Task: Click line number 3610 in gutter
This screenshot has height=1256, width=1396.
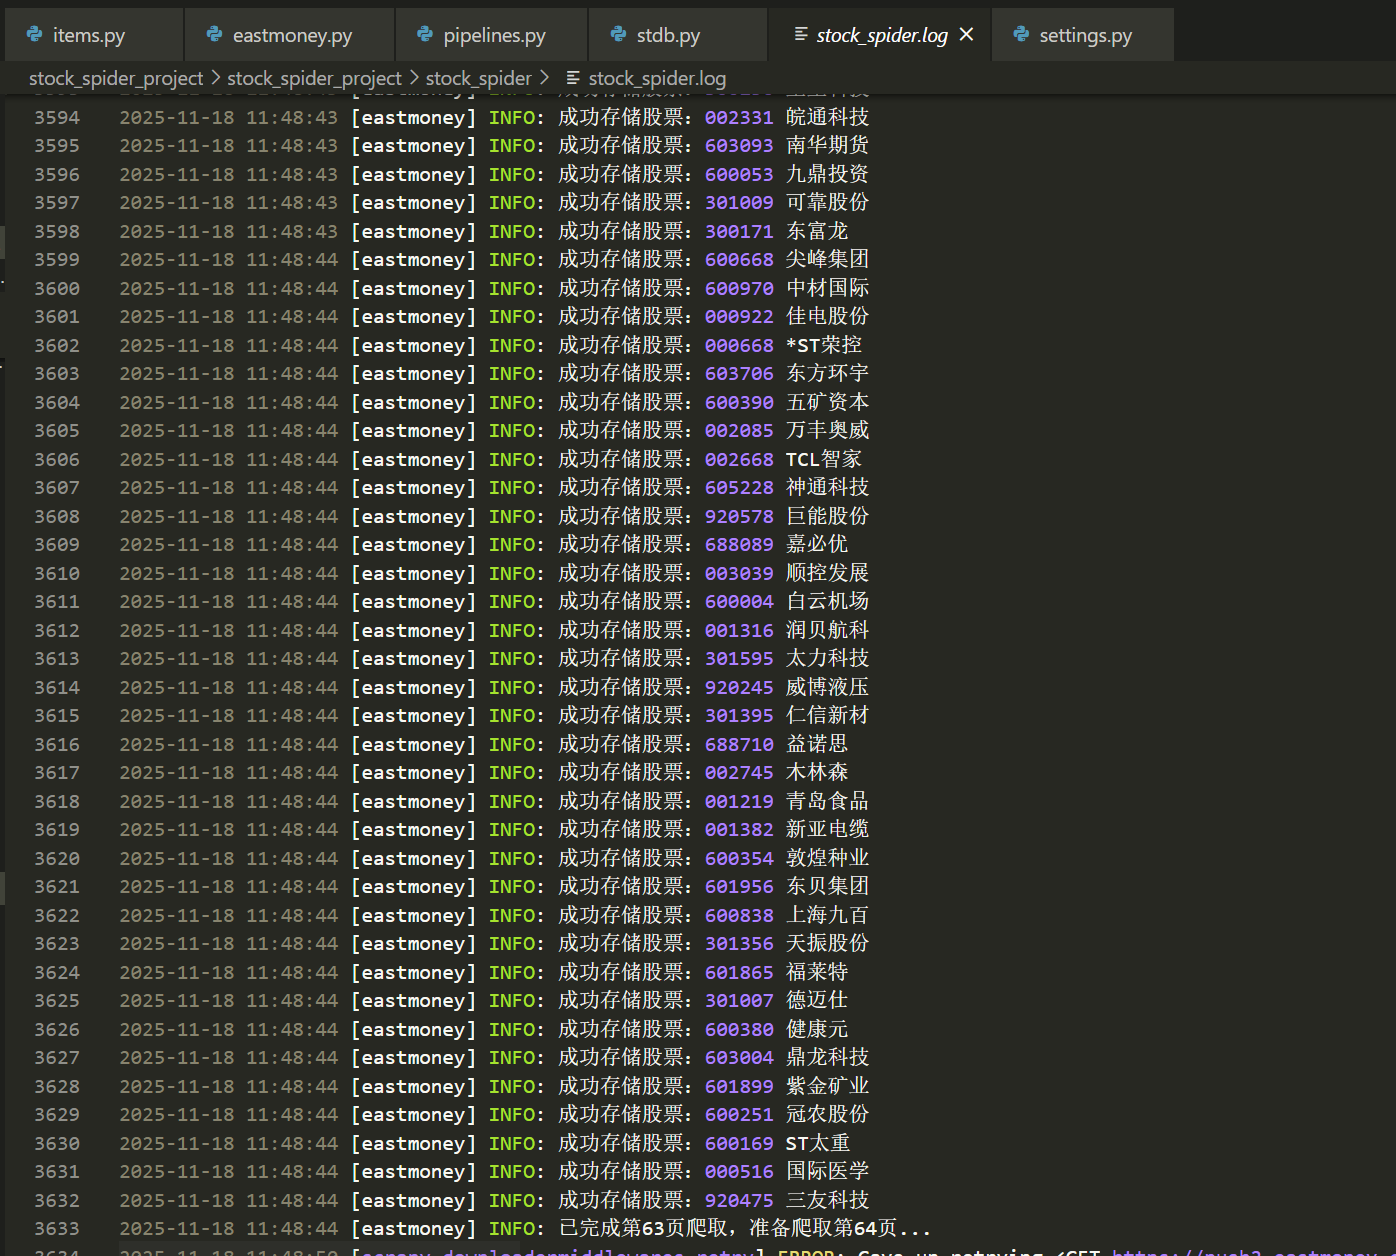Action: coord(57,574)
